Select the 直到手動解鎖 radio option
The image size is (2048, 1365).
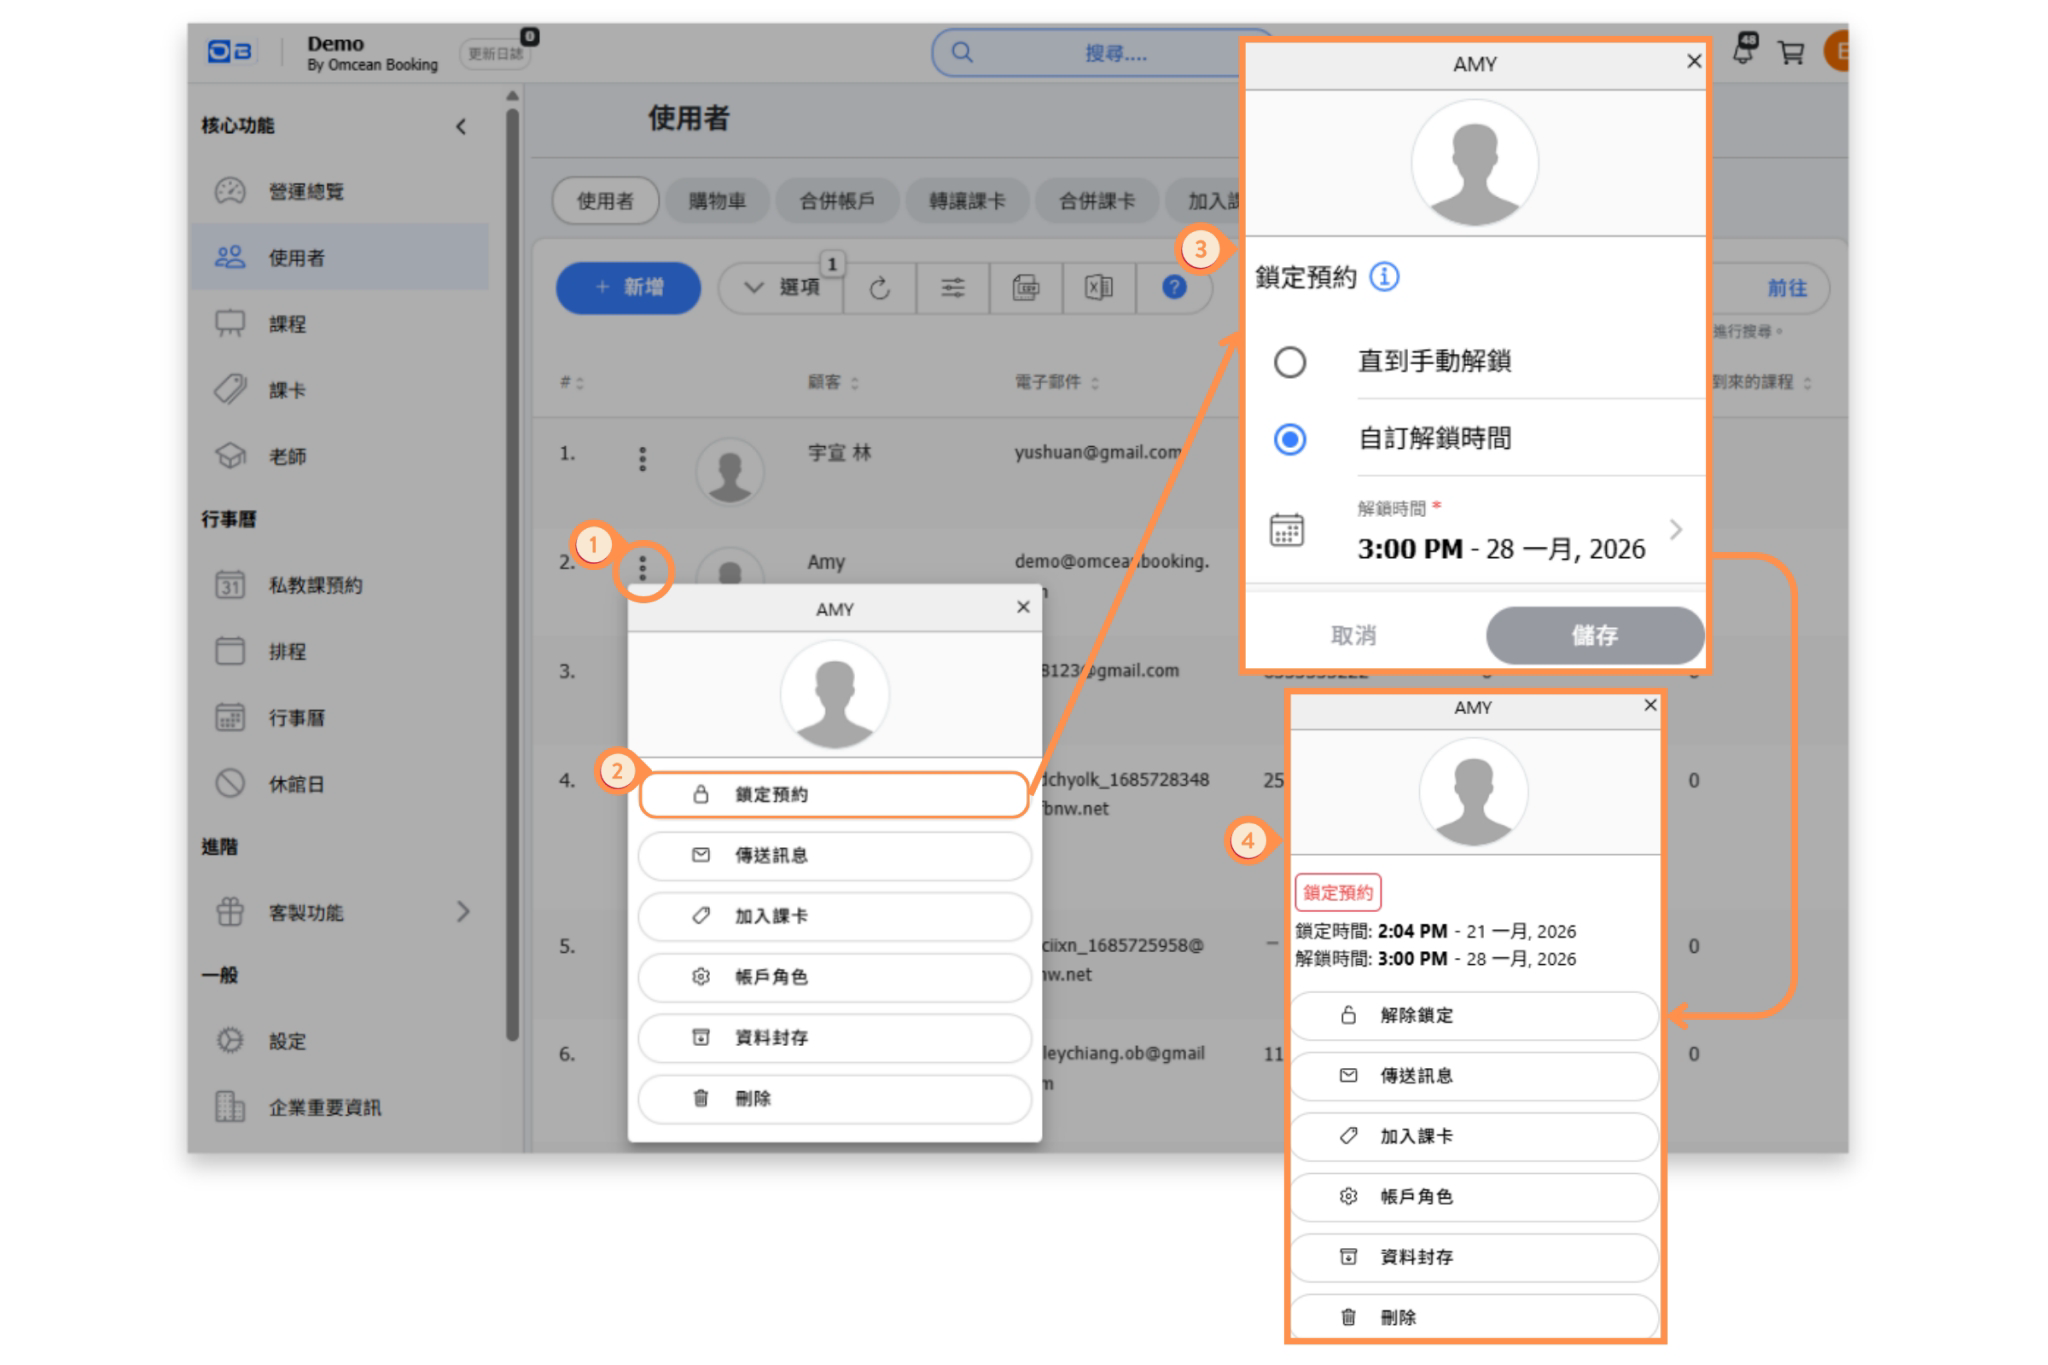point(1290,362)
